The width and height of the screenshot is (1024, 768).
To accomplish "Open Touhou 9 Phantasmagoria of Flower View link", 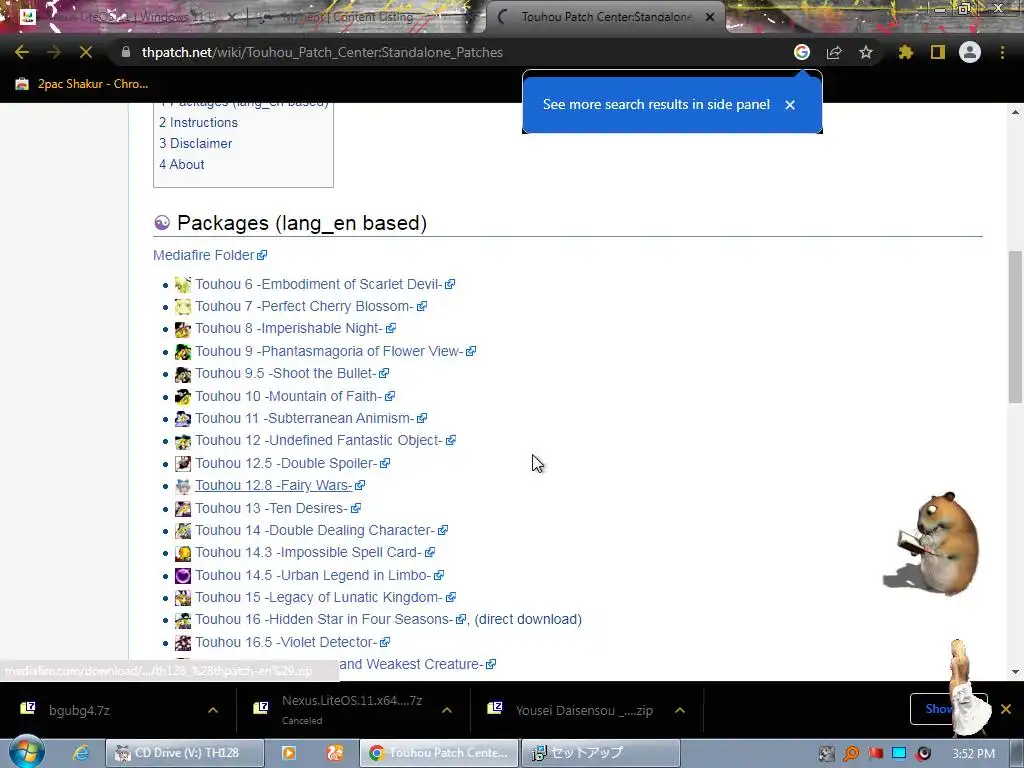I will point(335,351).
